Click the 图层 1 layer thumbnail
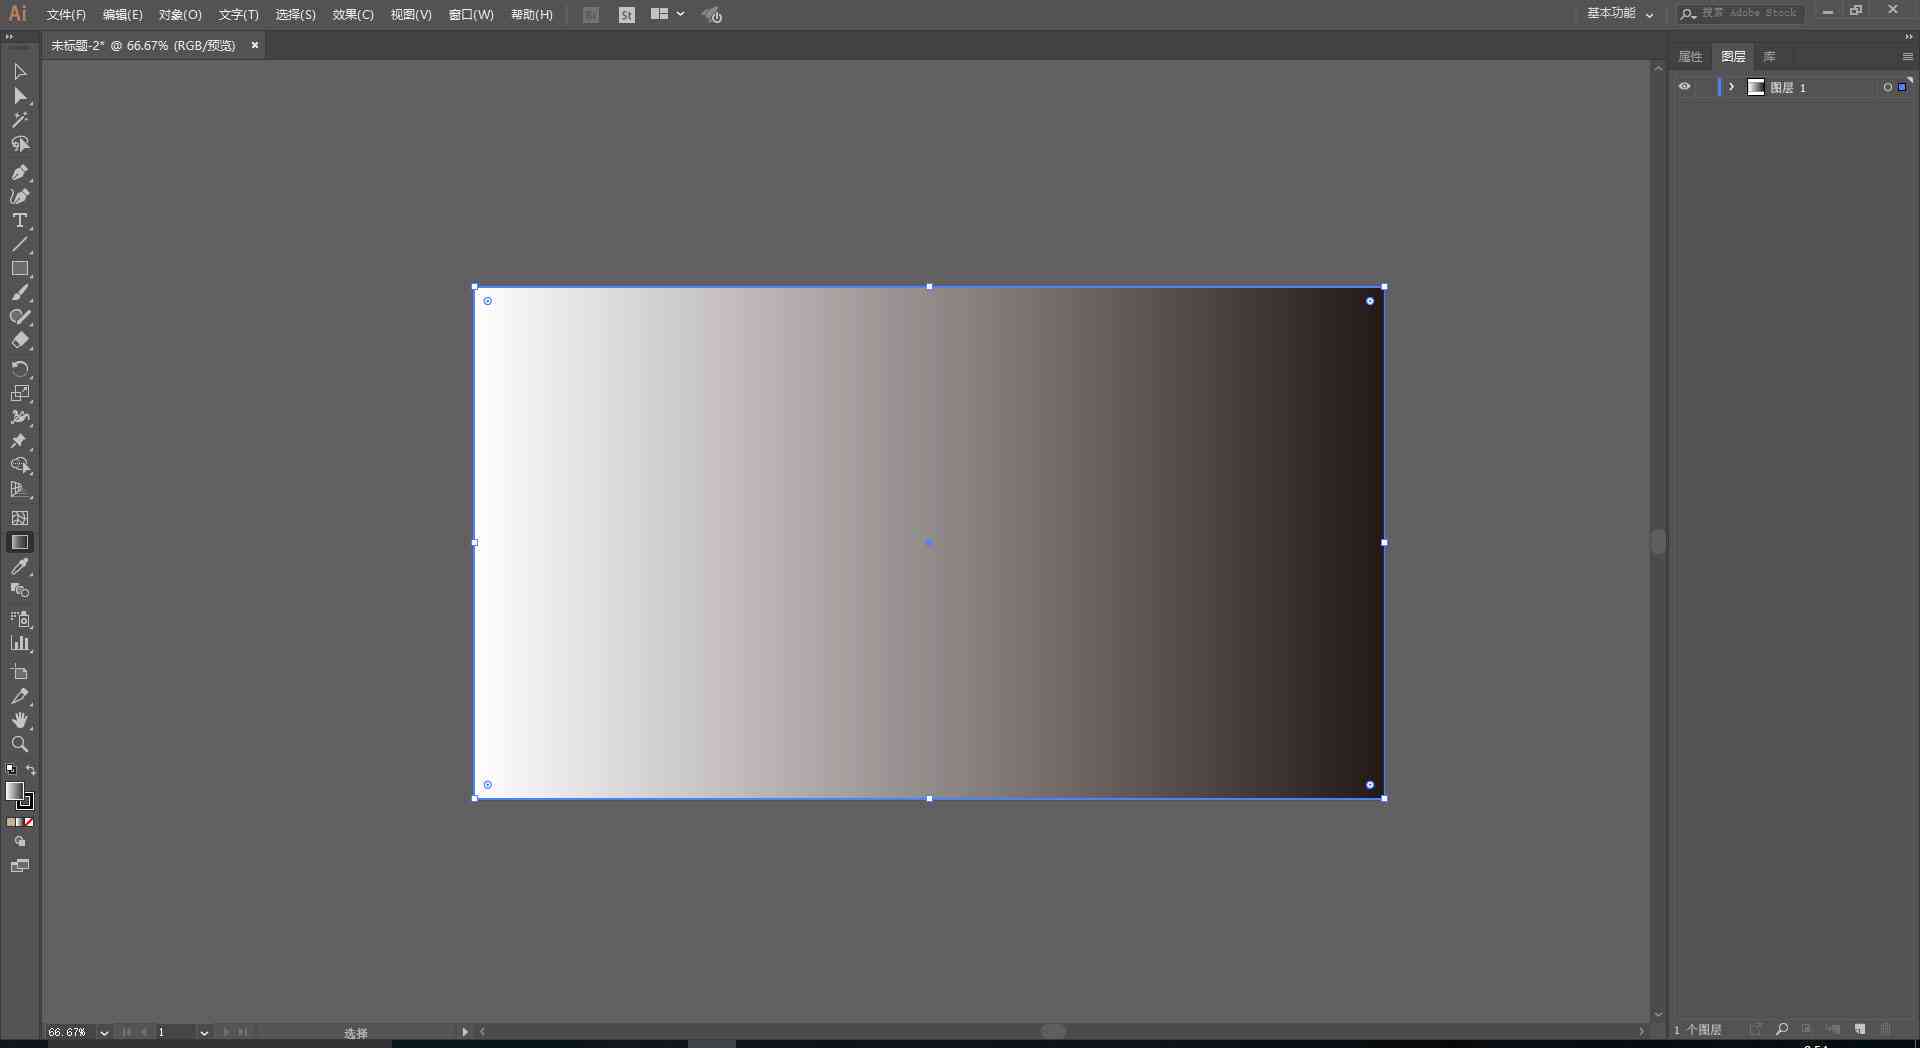Screen dimensions: 1920x1048 [x=1756, y=87]
